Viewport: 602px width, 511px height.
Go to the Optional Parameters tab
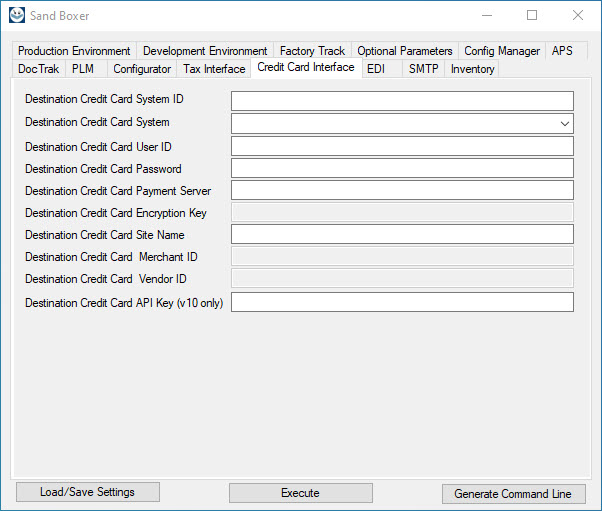(405, 51)
